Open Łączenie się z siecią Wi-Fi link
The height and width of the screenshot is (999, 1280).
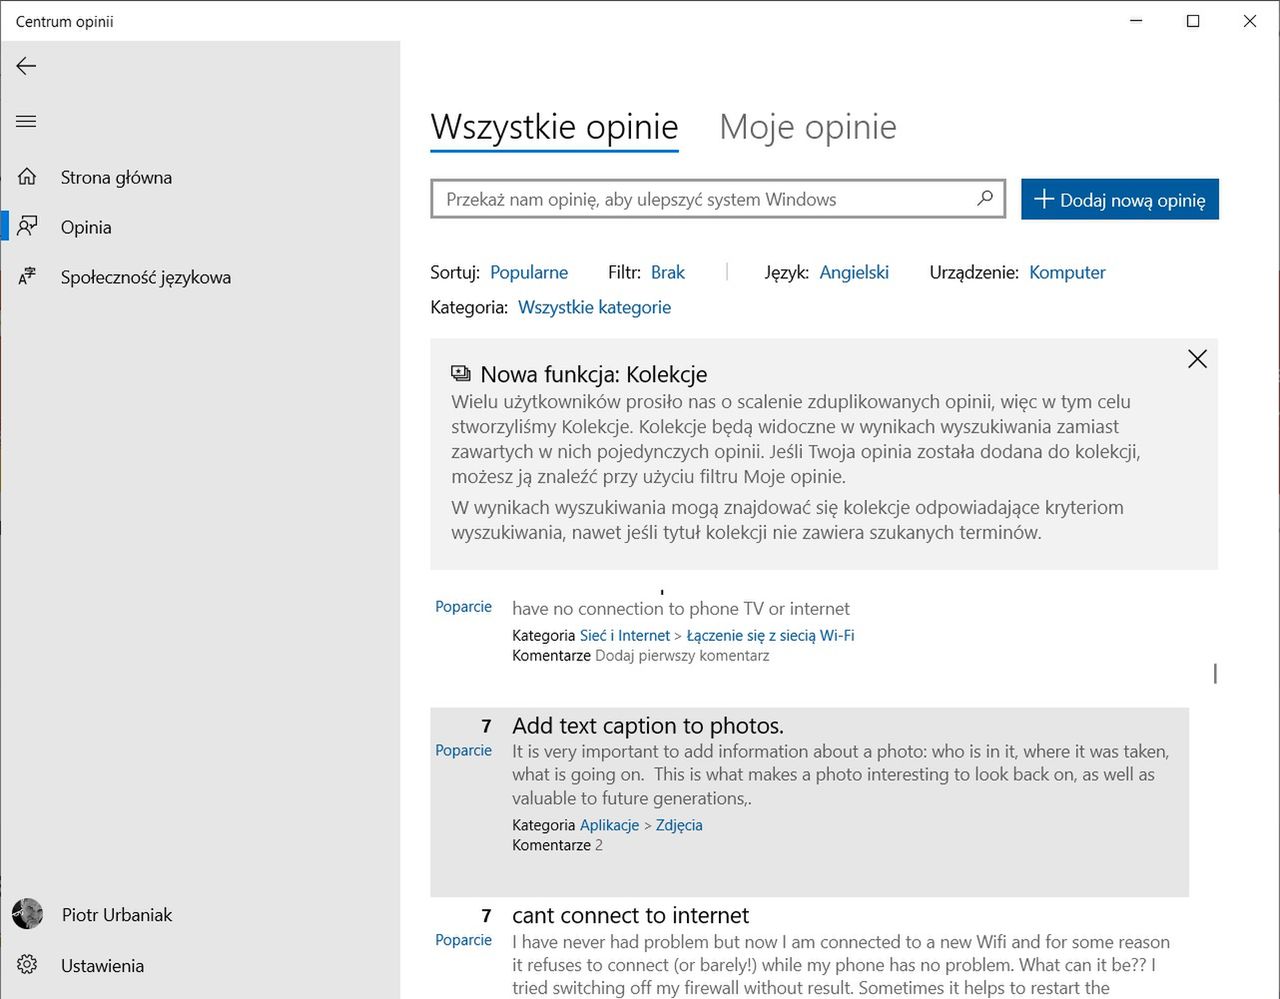pos(770,635)
